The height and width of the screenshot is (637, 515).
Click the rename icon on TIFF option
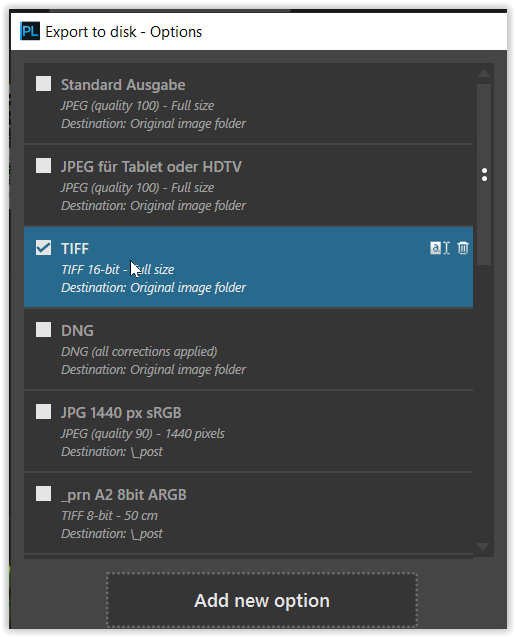pos(439,248)
